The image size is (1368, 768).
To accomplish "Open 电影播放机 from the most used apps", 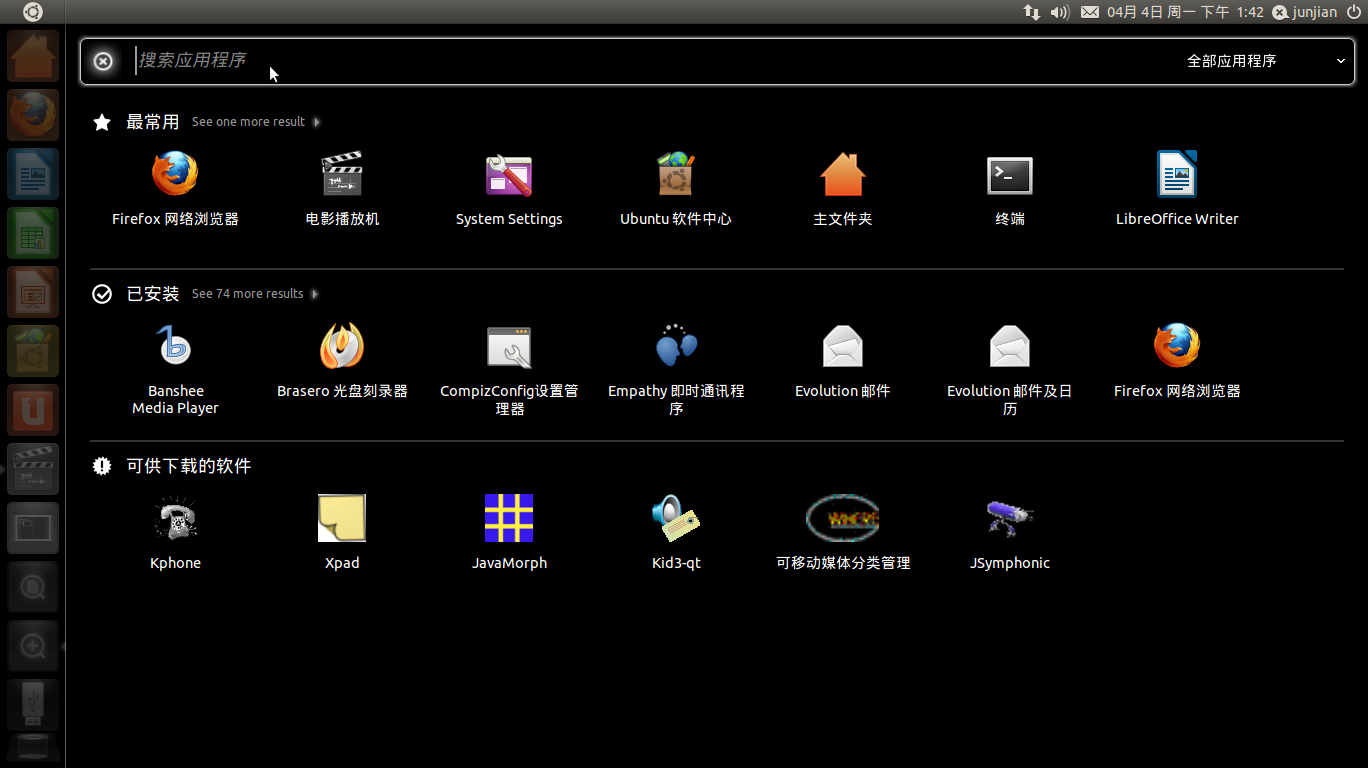I will click(x=342, y=189).
